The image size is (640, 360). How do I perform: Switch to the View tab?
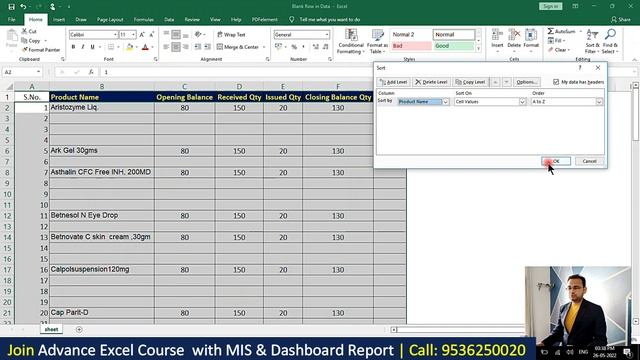tap(215, 20)
